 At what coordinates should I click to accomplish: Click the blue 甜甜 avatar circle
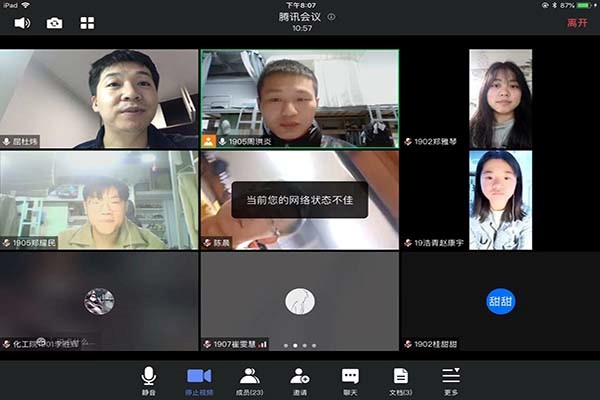(x=500, y=301)
